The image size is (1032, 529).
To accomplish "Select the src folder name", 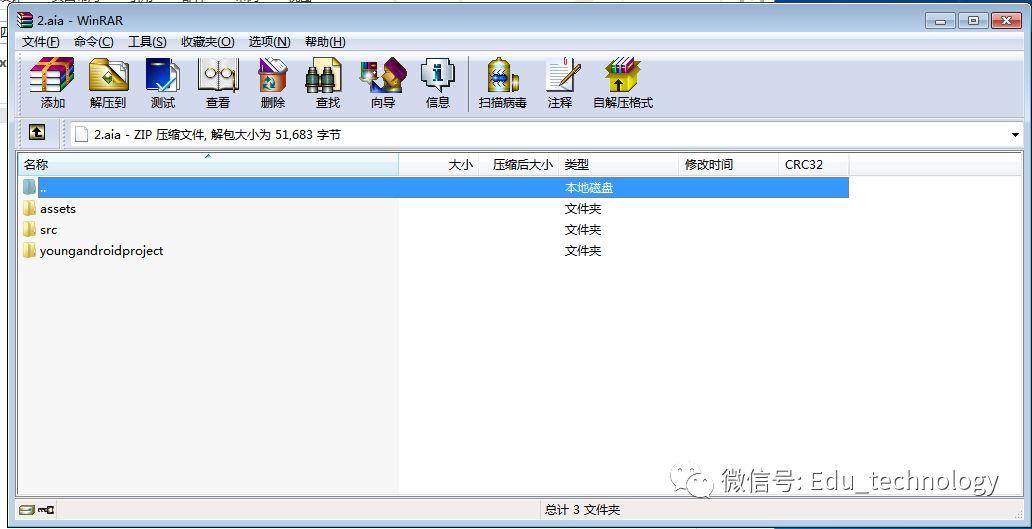I will click(49, 230).
